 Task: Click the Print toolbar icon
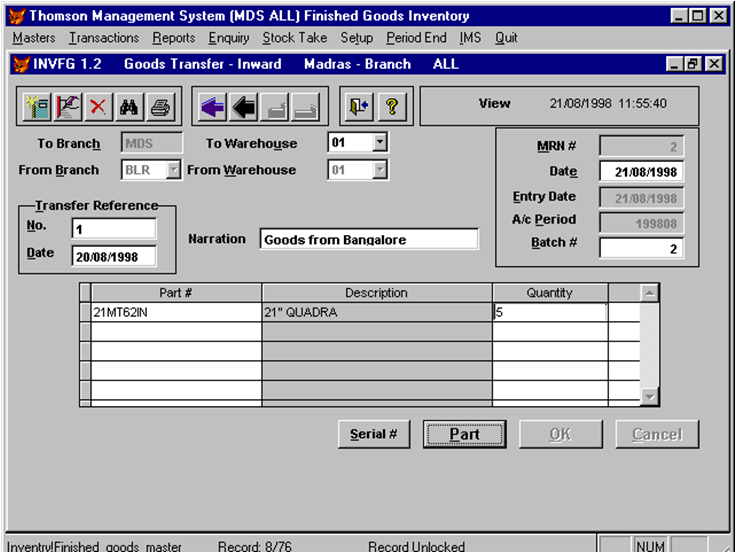[x=161, y=107]
